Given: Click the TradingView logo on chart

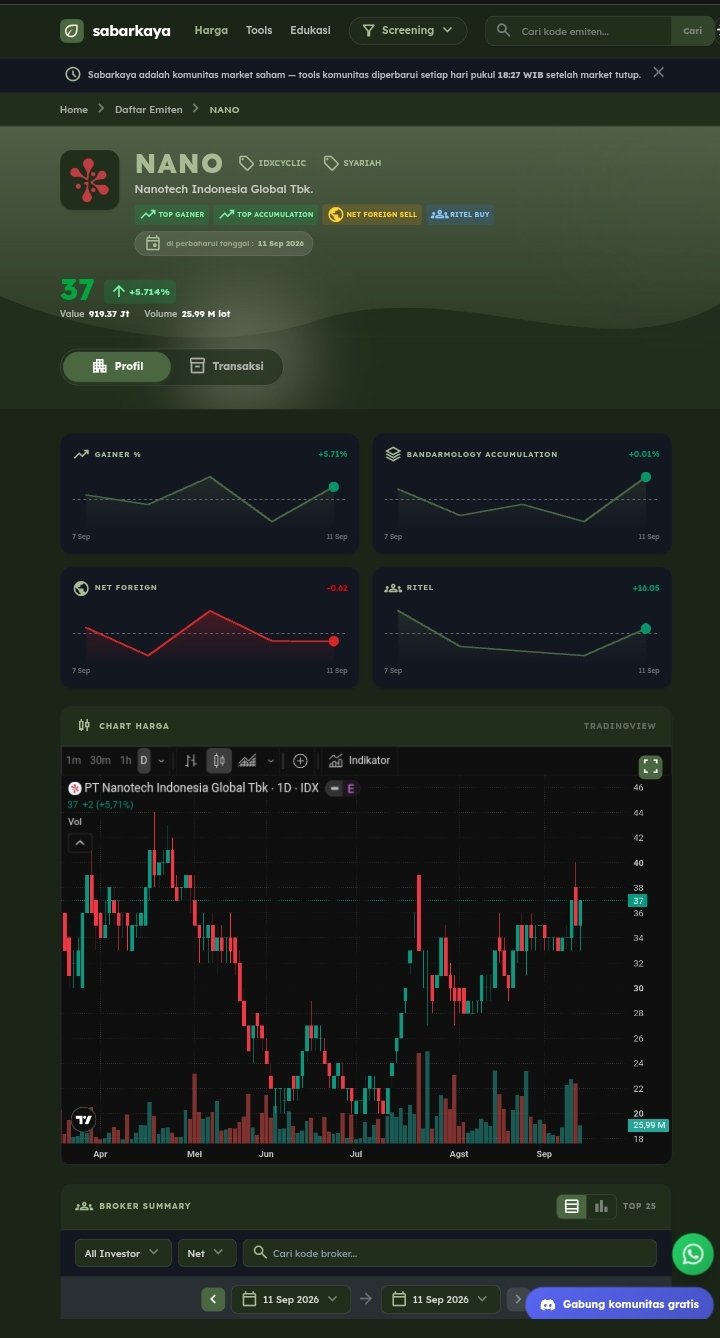Looking at the screenshot, I should click(84, 1120).
